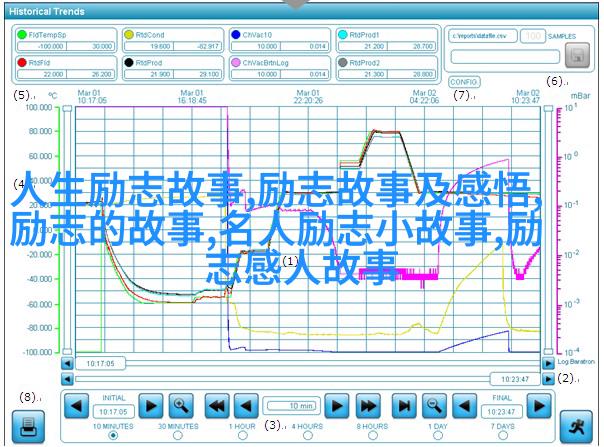604x447 pixels.
Task: Click the Historical Trends title
Action: coord(47,12)
